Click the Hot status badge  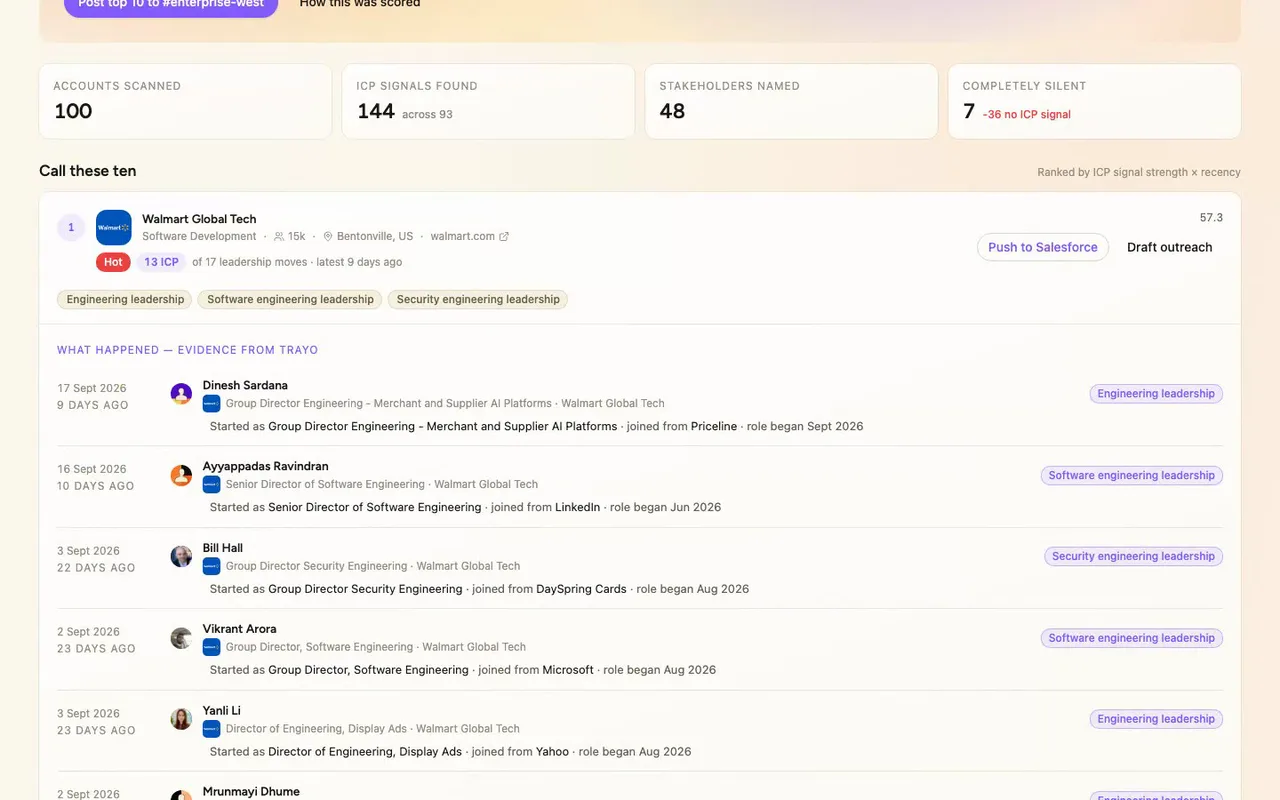[113, 262]
